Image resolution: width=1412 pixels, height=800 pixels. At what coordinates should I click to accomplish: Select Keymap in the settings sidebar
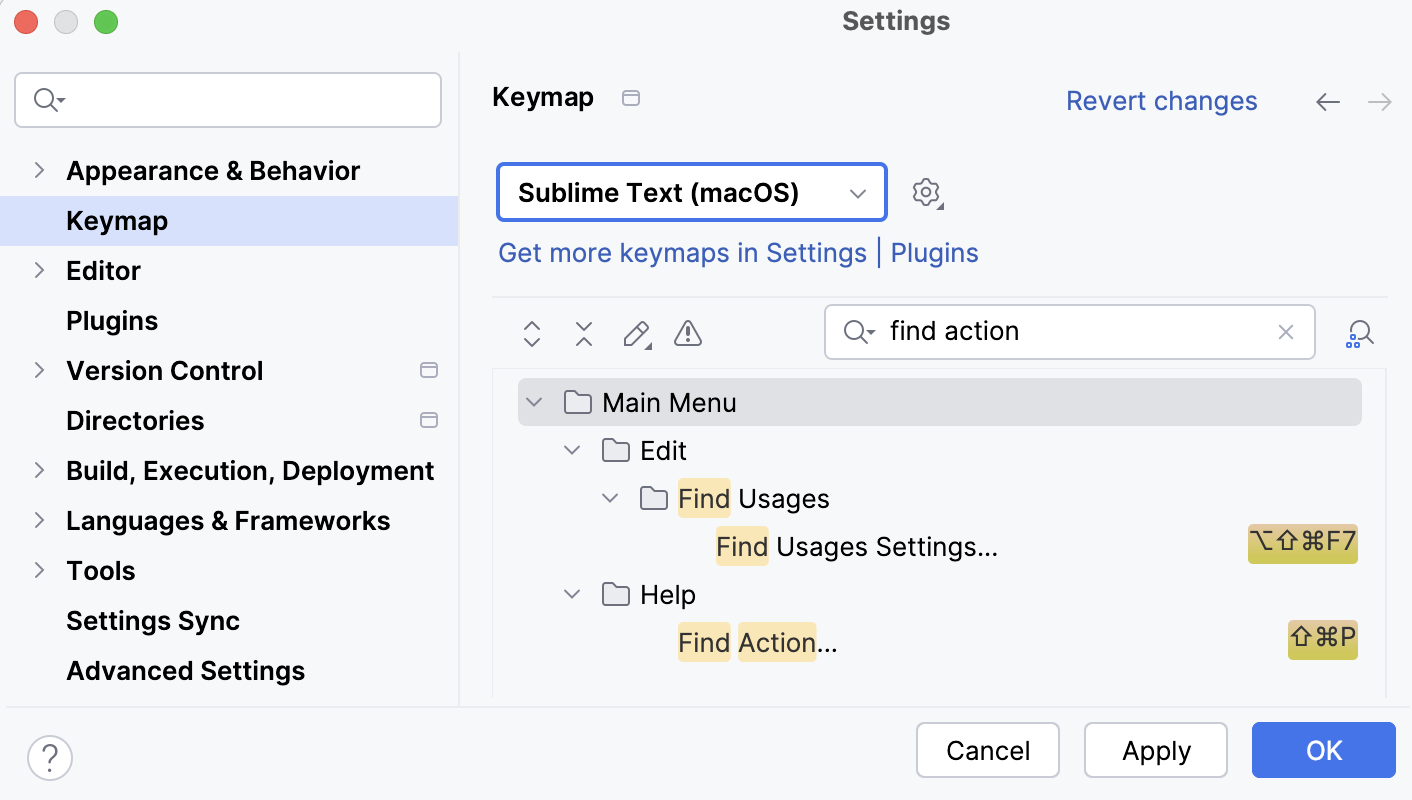[x=117, y=220]
